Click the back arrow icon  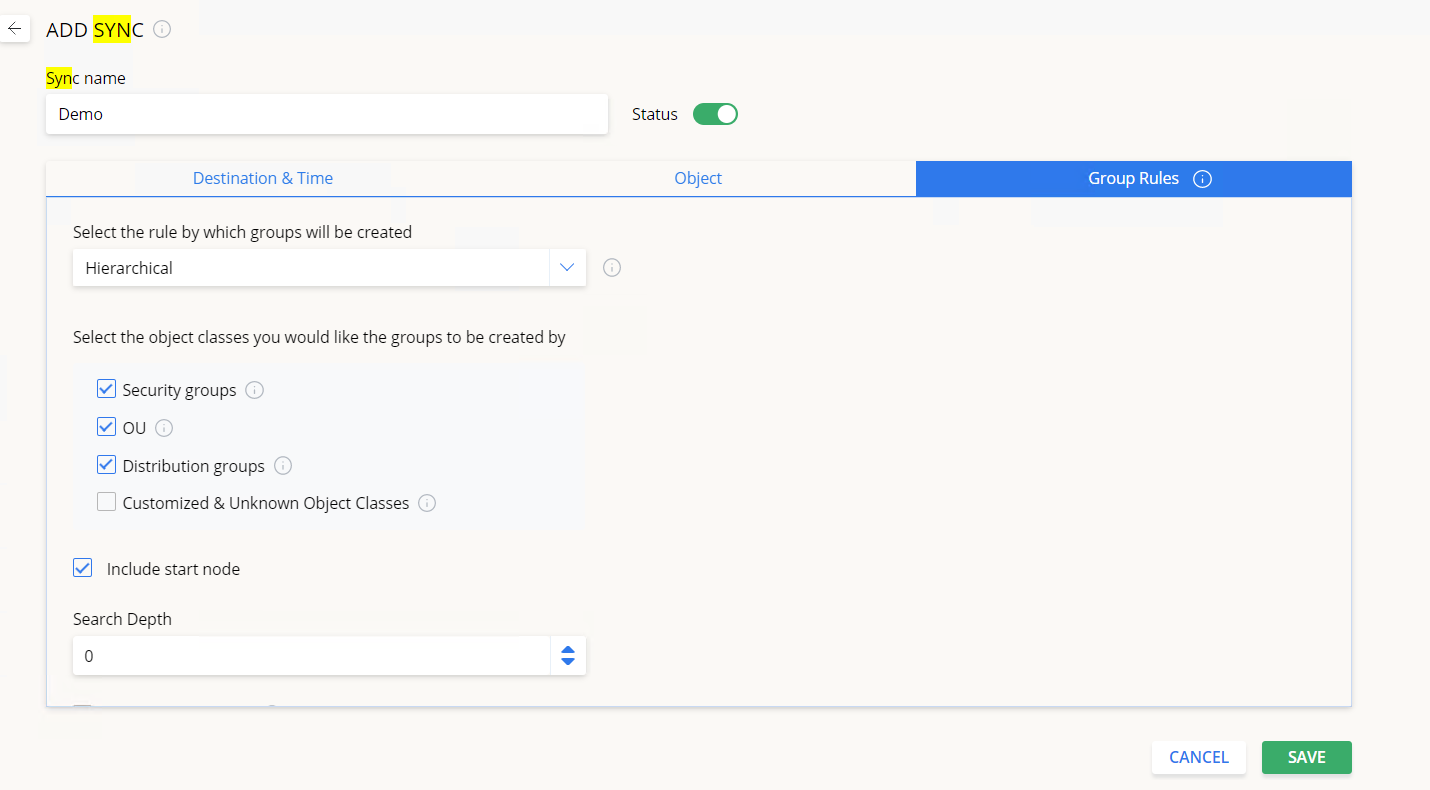click(x=14, y=29)
